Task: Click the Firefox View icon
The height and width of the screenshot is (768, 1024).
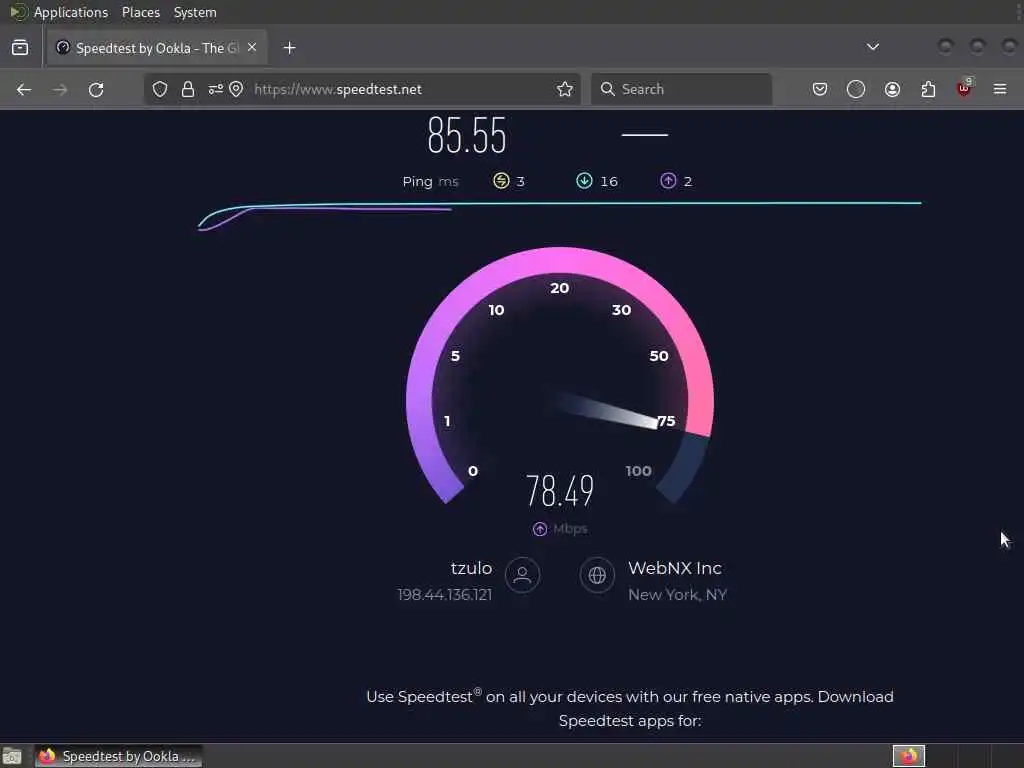Action: 20,48
